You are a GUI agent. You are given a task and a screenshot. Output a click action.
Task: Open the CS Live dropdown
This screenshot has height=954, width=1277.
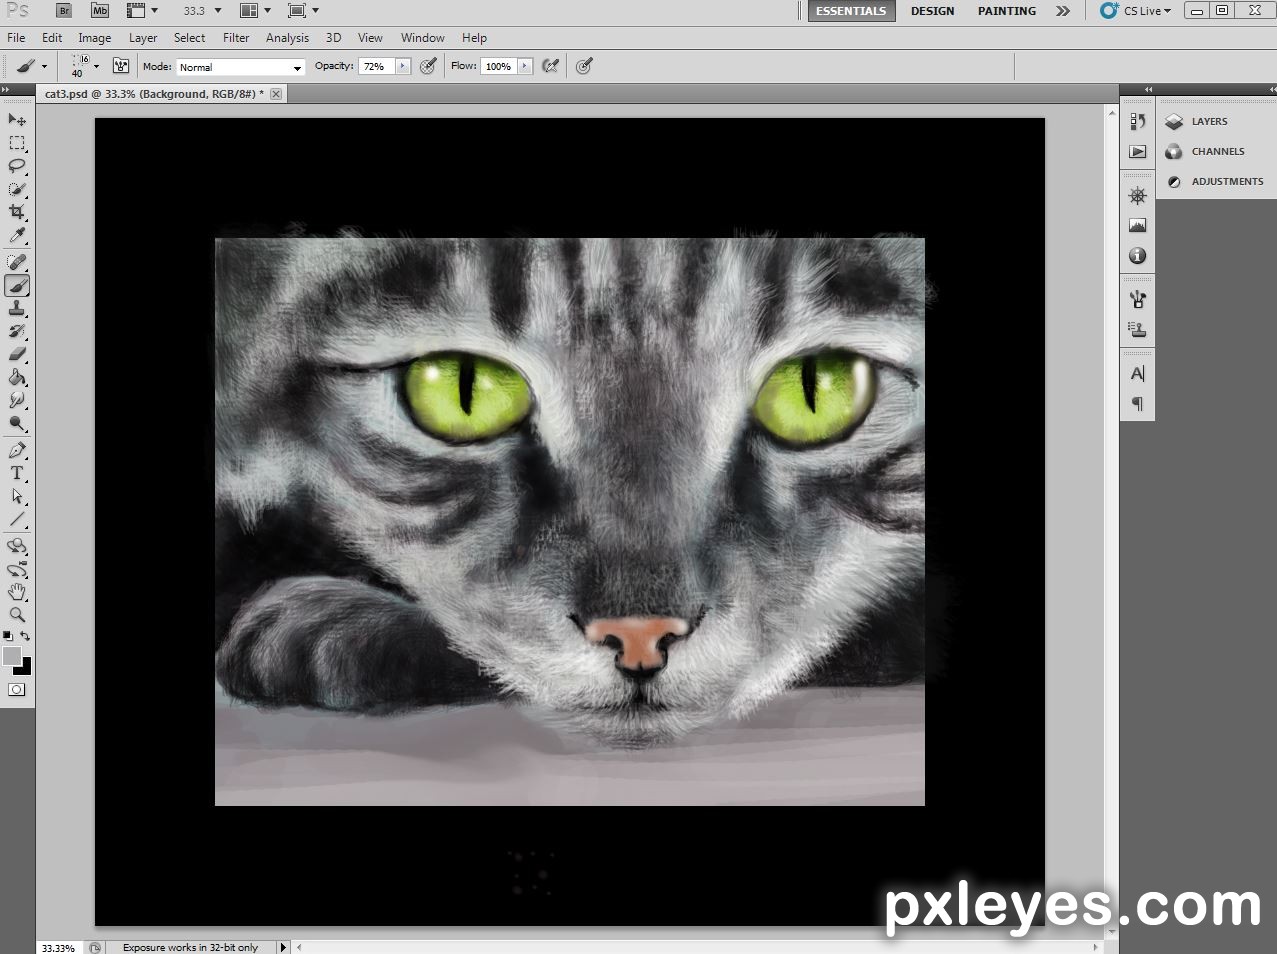[1136, 11]
